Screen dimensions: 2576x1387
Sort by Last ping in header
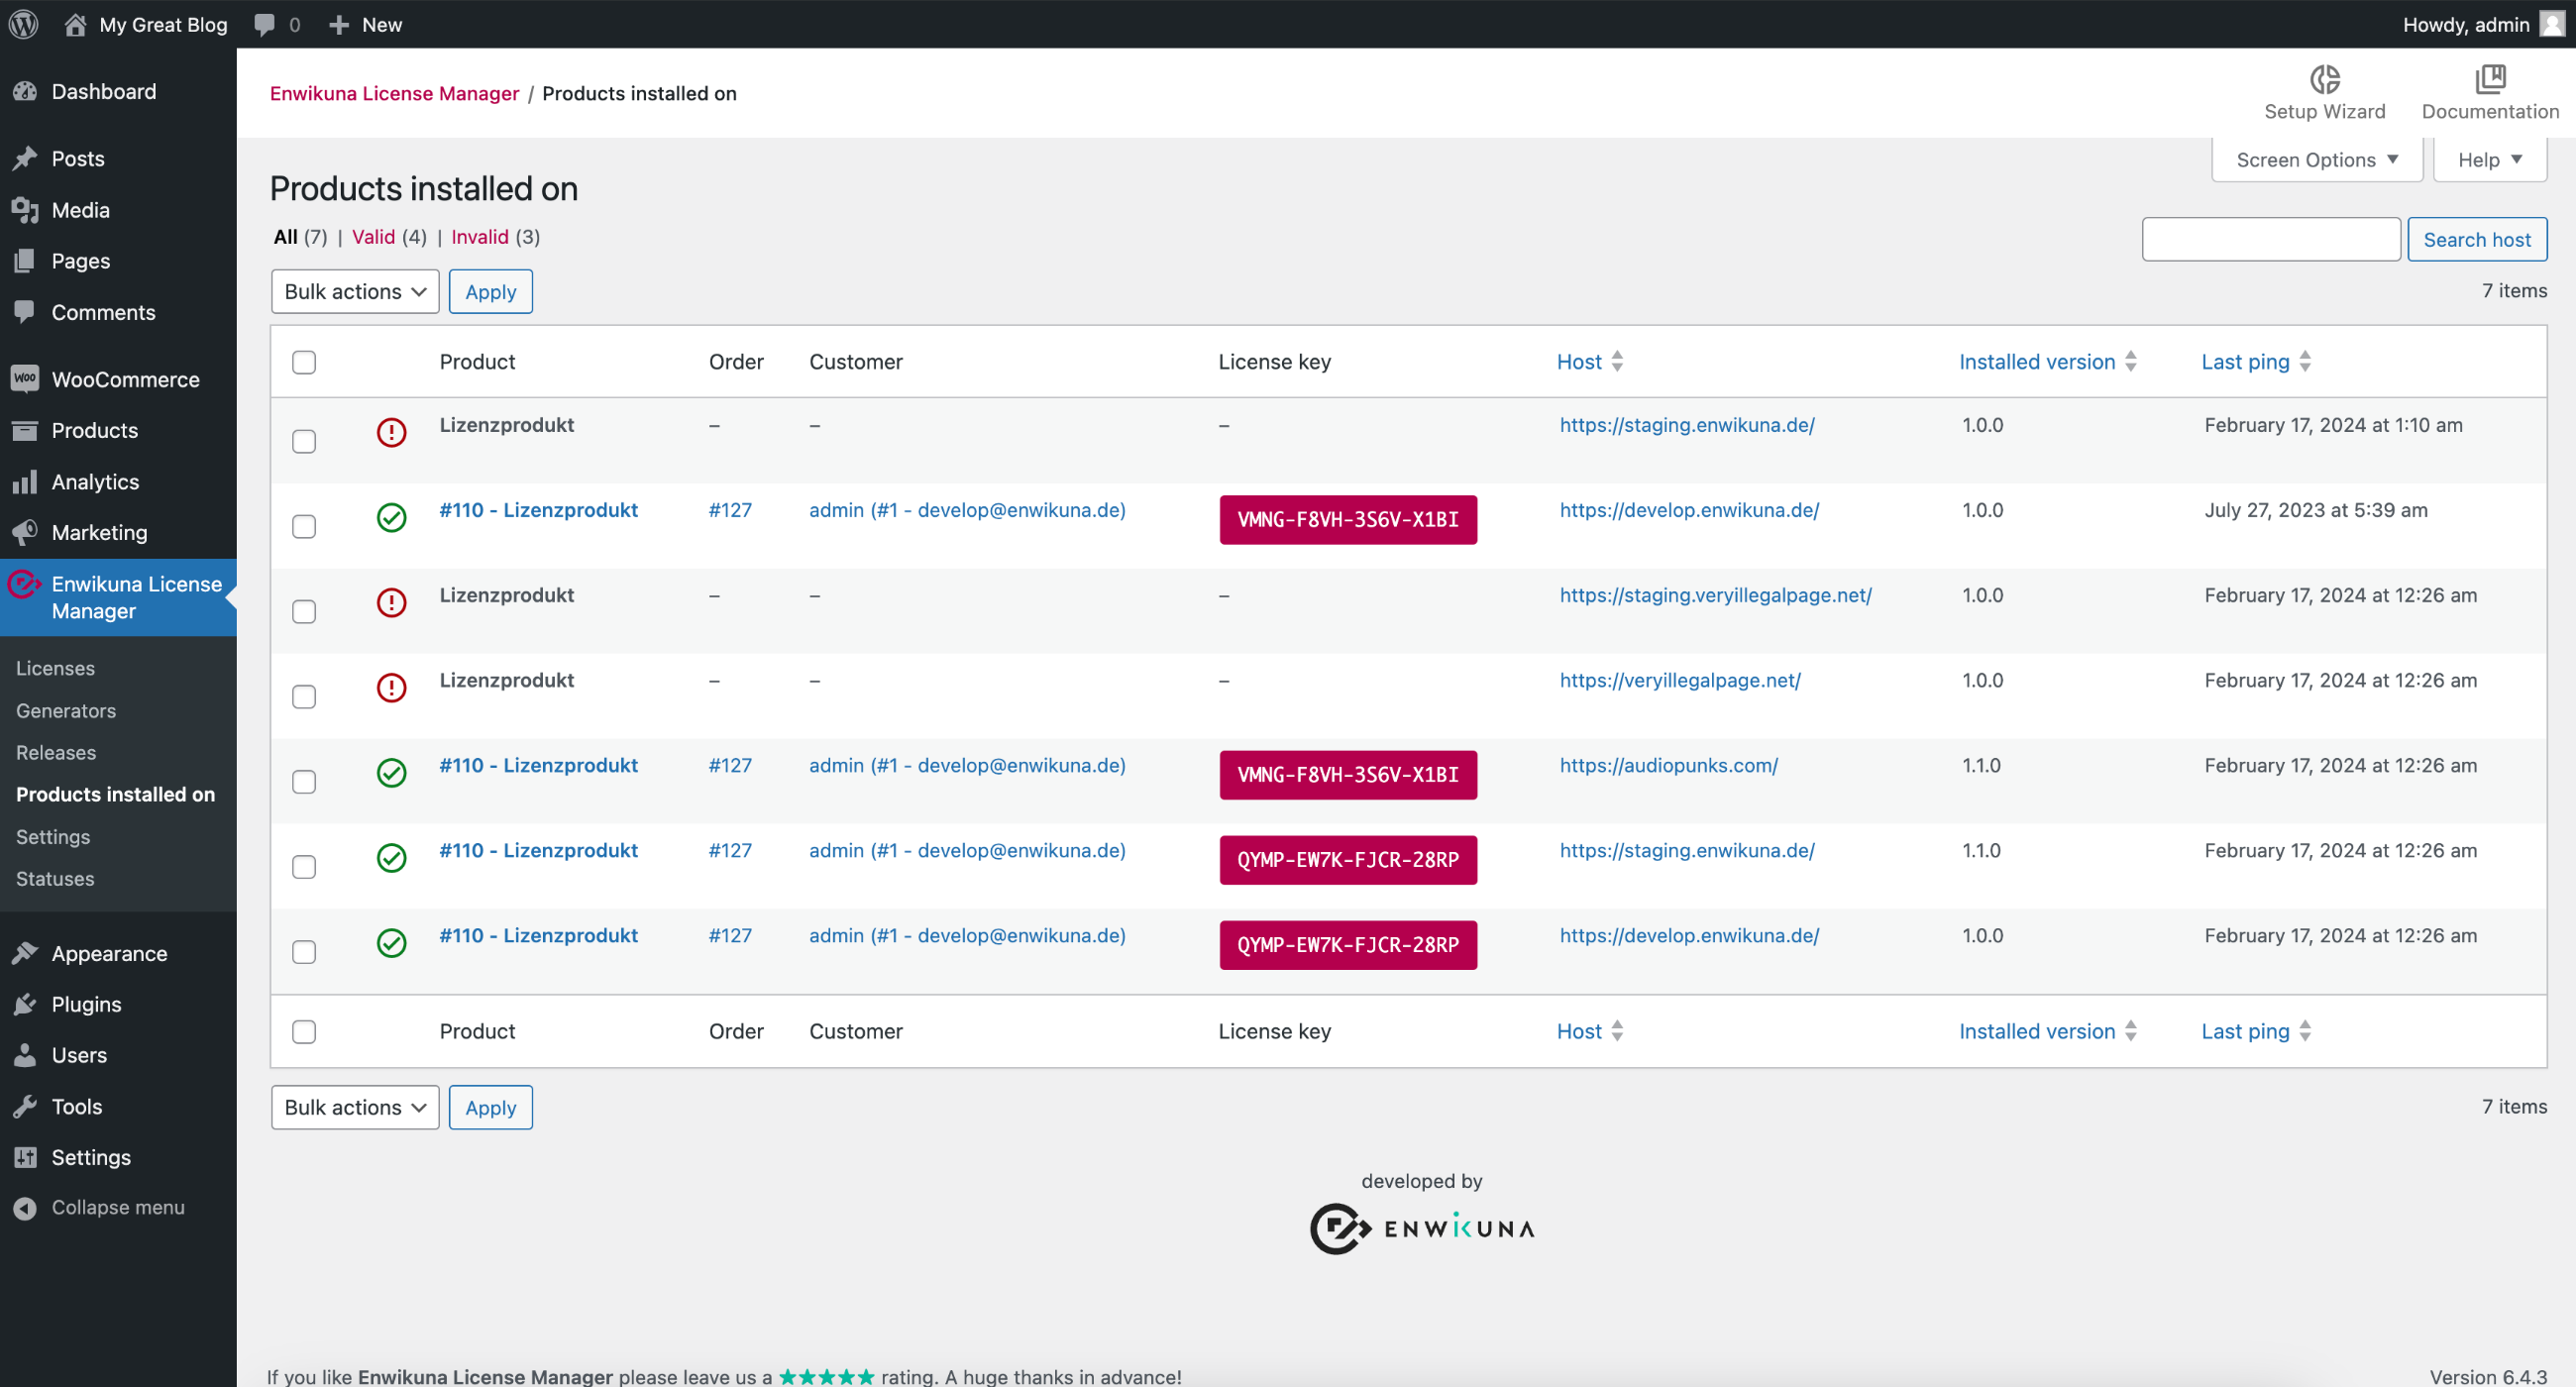point(2256,362)
